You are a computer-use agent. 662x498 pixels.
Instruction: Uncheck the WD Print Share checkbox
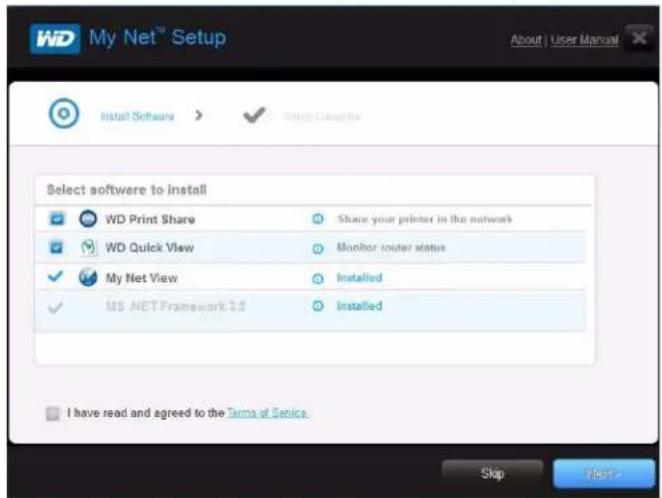(57, 219)
